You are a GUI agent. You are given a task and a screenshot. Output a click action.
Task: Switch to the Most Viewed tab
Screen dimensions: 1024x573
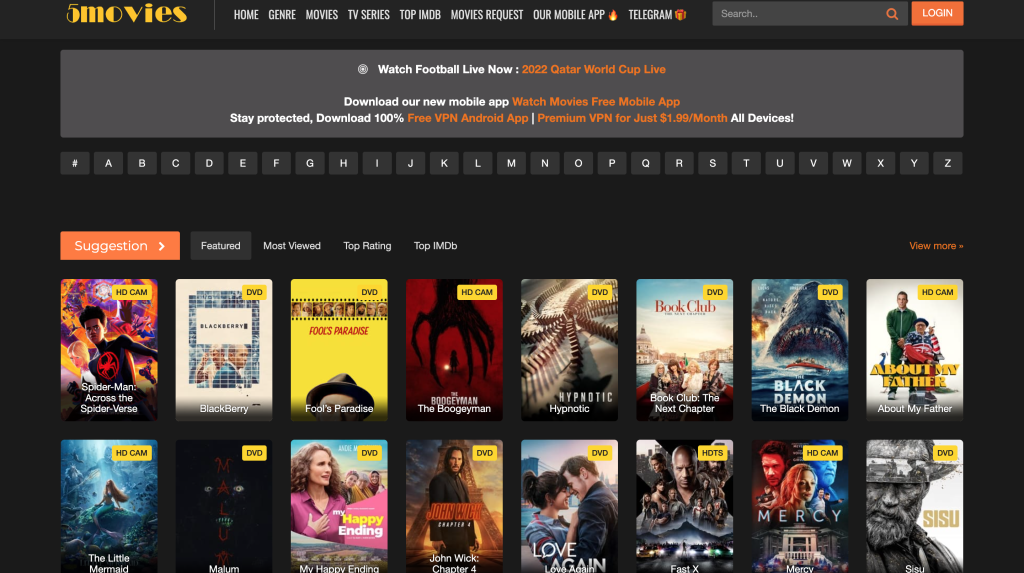pyautogui.click(x=292, y=246)
